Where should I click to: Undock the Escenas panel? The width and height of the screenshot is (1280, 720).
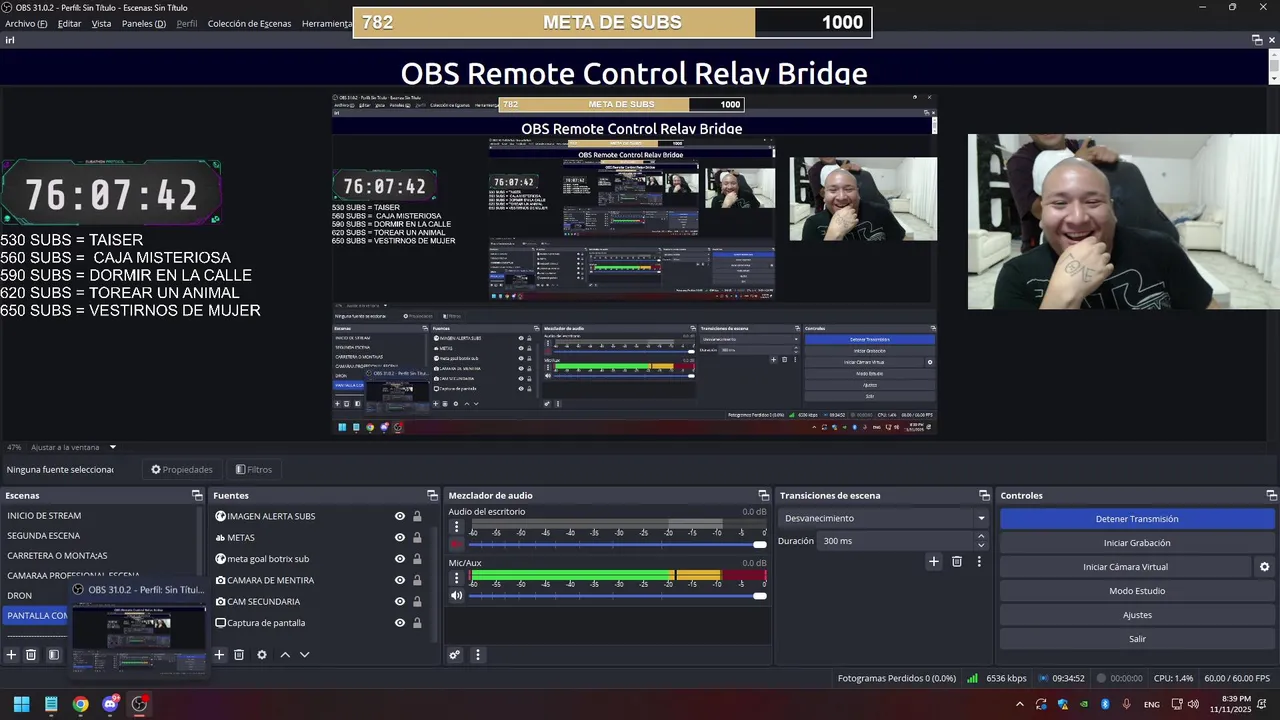tap(197, 495)
